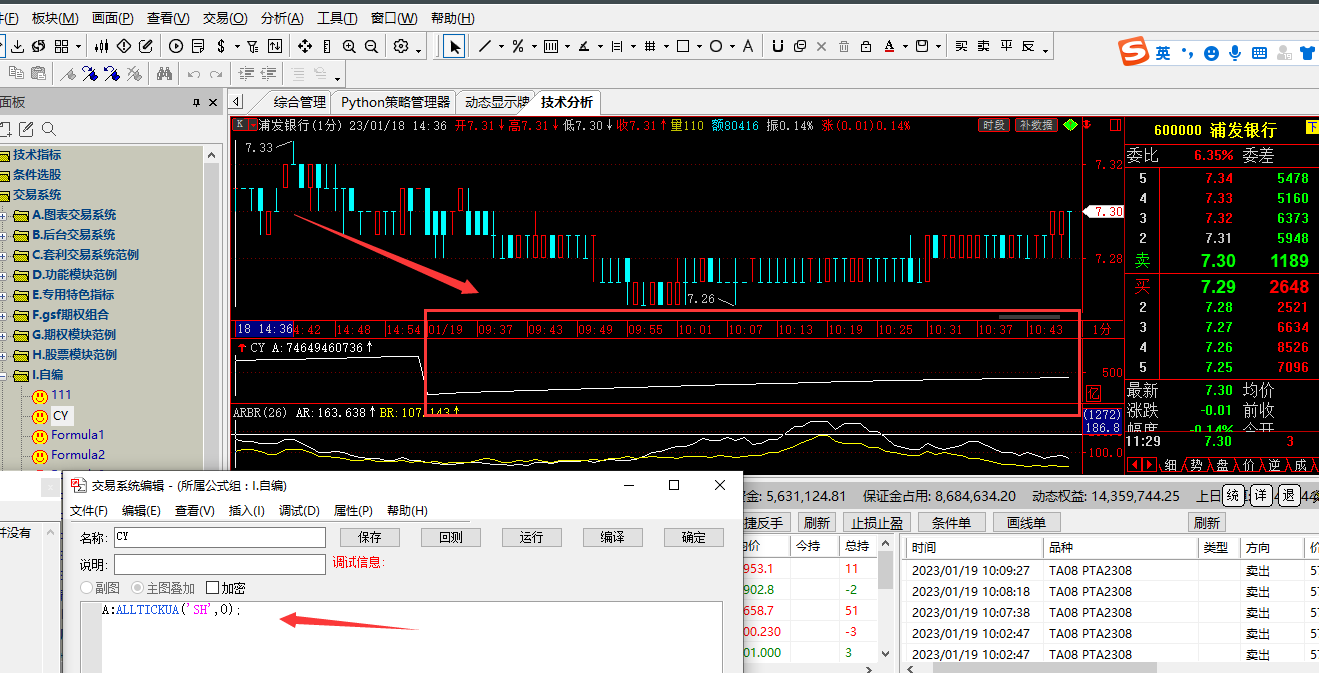Click the 编译 button
This screenshot has height=673, width=1319.
tap(612, 537)
